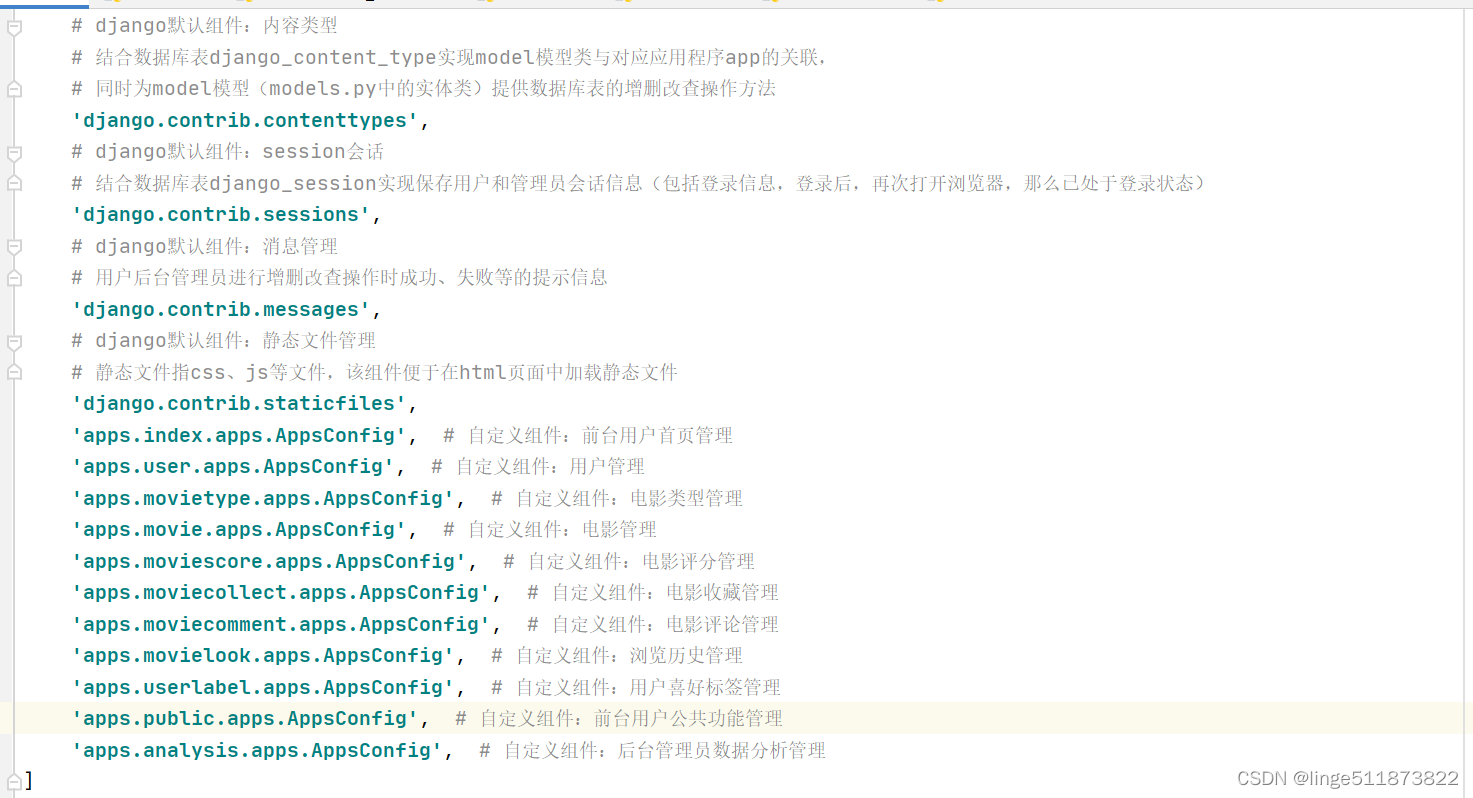Place the cursor in 'django.contrib.sessions'
This screenshot has height=798, width=1473.
pos(221,215)
